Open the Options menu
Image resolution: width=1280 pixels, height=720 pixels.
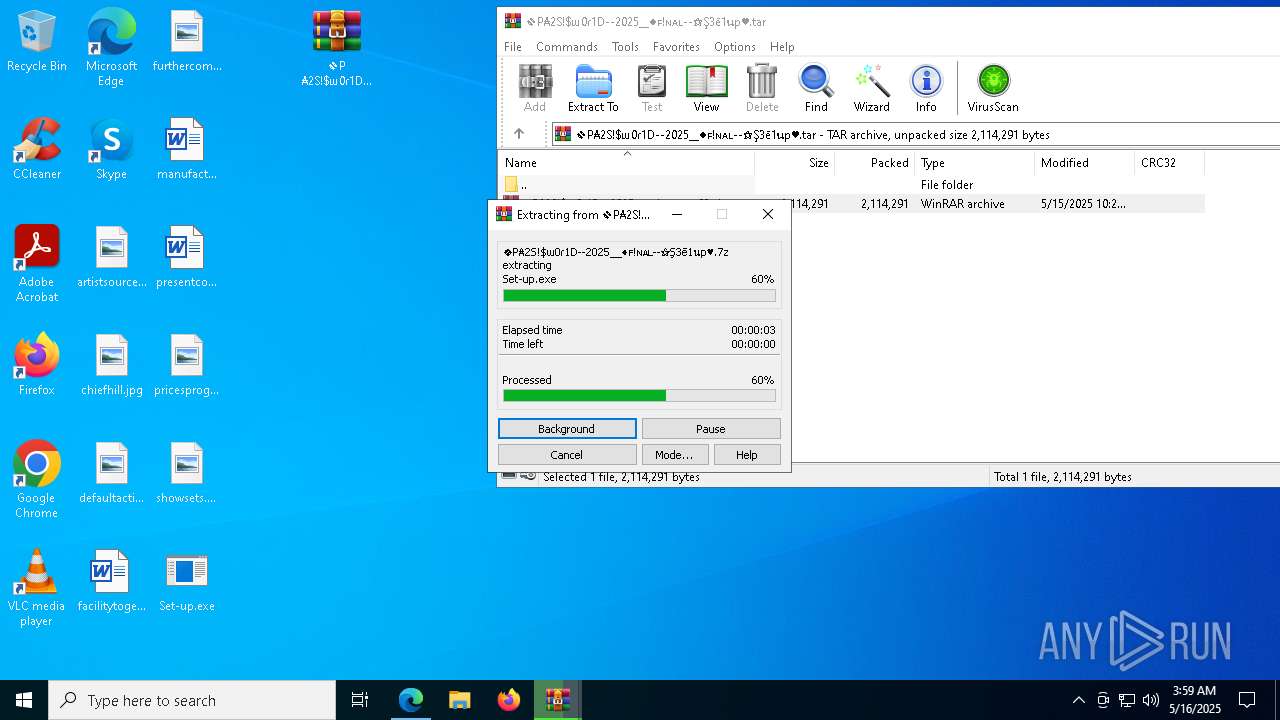coord(735,47)
